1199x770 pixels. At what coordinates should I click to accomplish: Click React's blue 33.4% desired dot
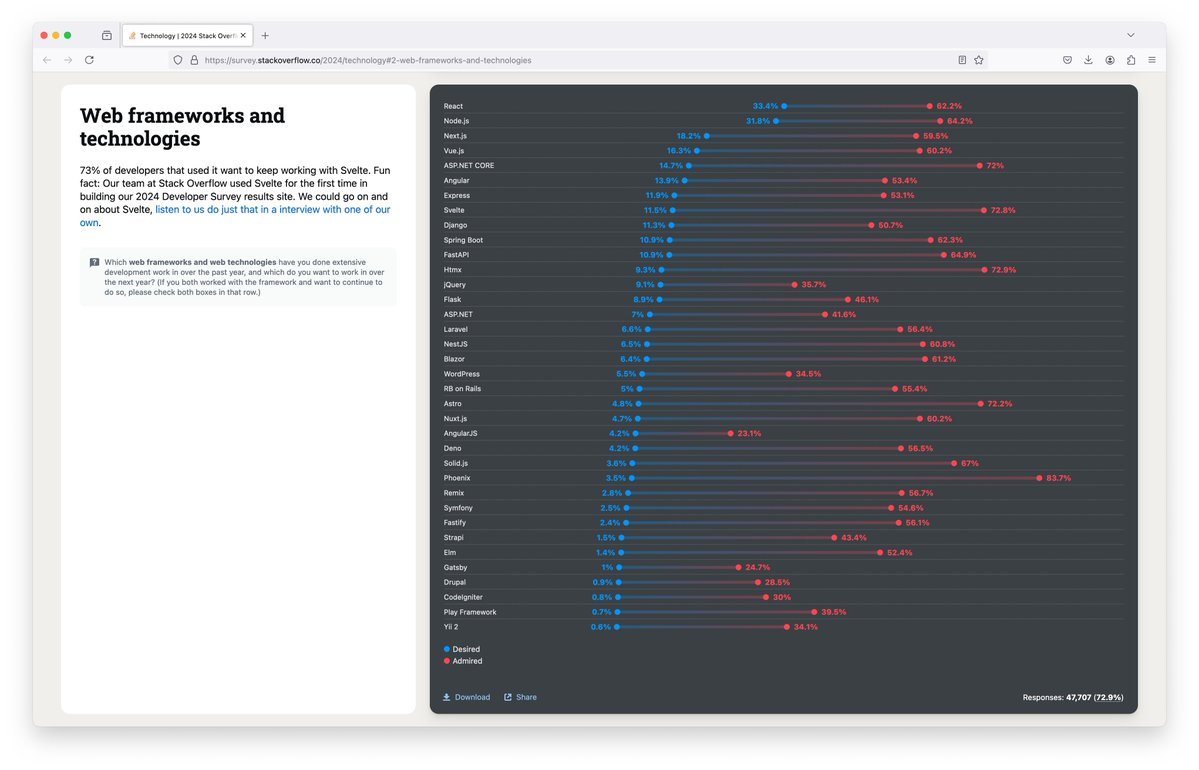[785, 106]
